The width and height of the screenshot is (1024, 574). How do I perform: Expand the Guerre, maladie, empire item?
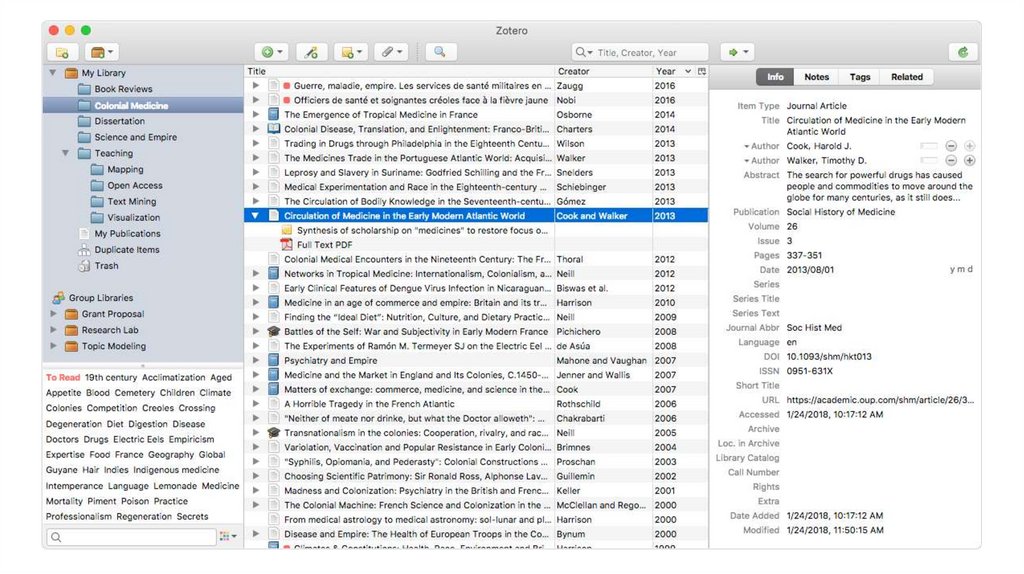coord(255,86)
